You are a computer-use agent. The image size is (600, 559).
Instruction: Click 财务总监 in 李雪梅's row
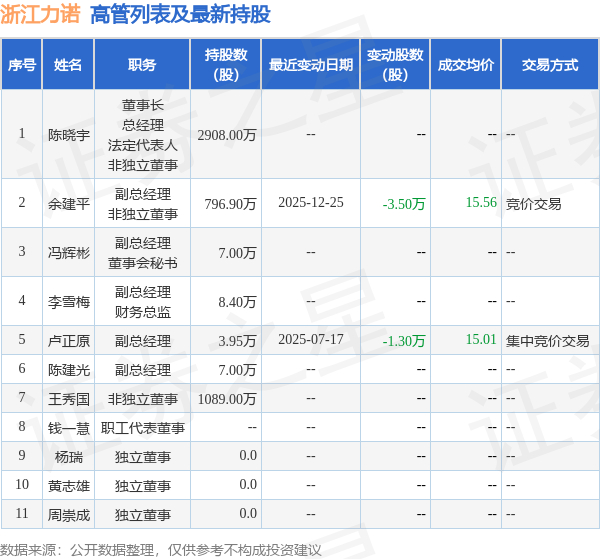click(x=142, y=311)
